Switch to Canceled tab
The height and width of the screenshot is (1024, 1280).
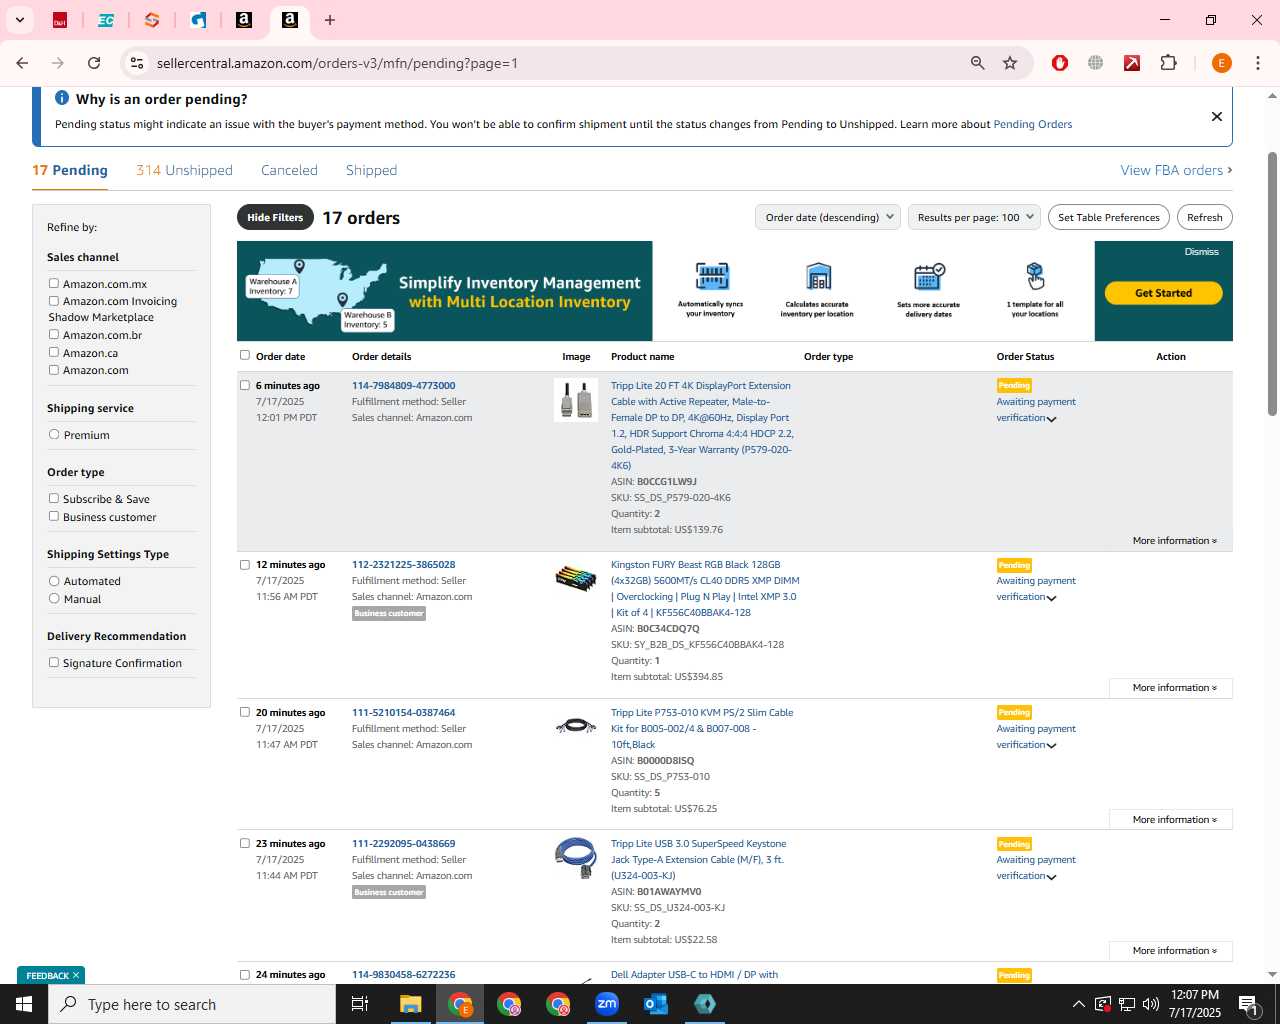tap(289, 170)
